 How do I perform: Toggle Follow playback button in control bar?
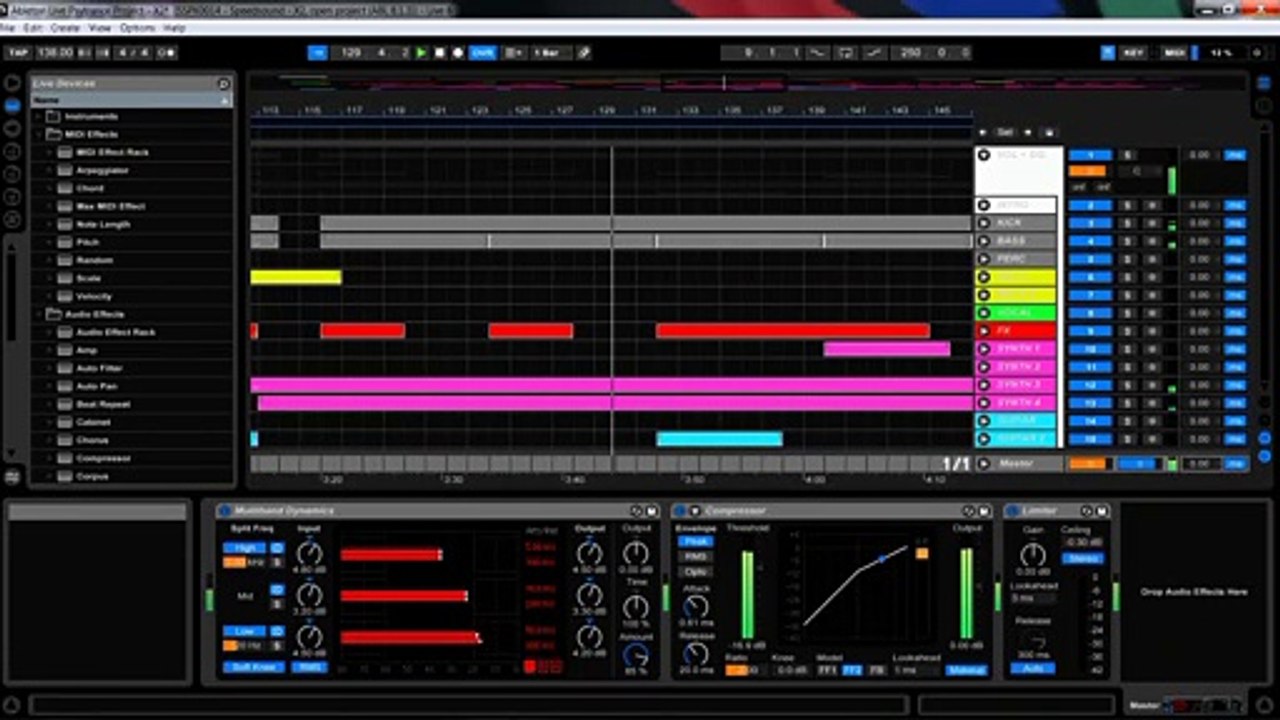pos(318,53)
